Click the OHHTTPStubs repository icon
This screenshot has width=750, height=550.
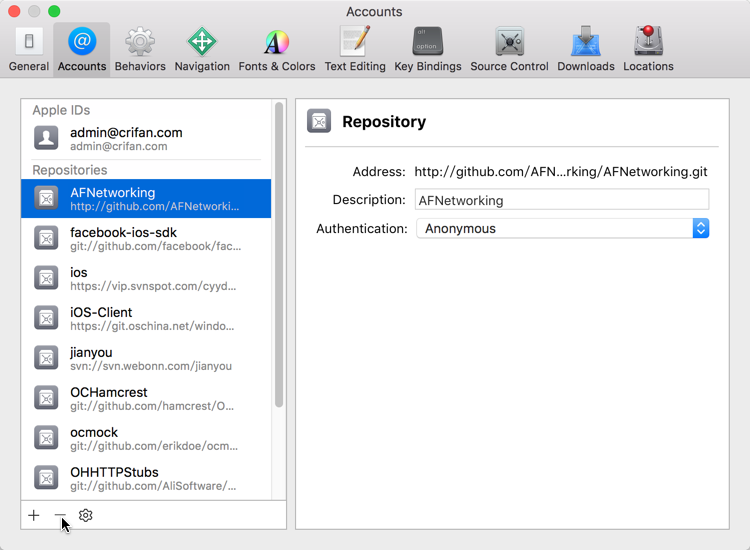tap(46, 477)
